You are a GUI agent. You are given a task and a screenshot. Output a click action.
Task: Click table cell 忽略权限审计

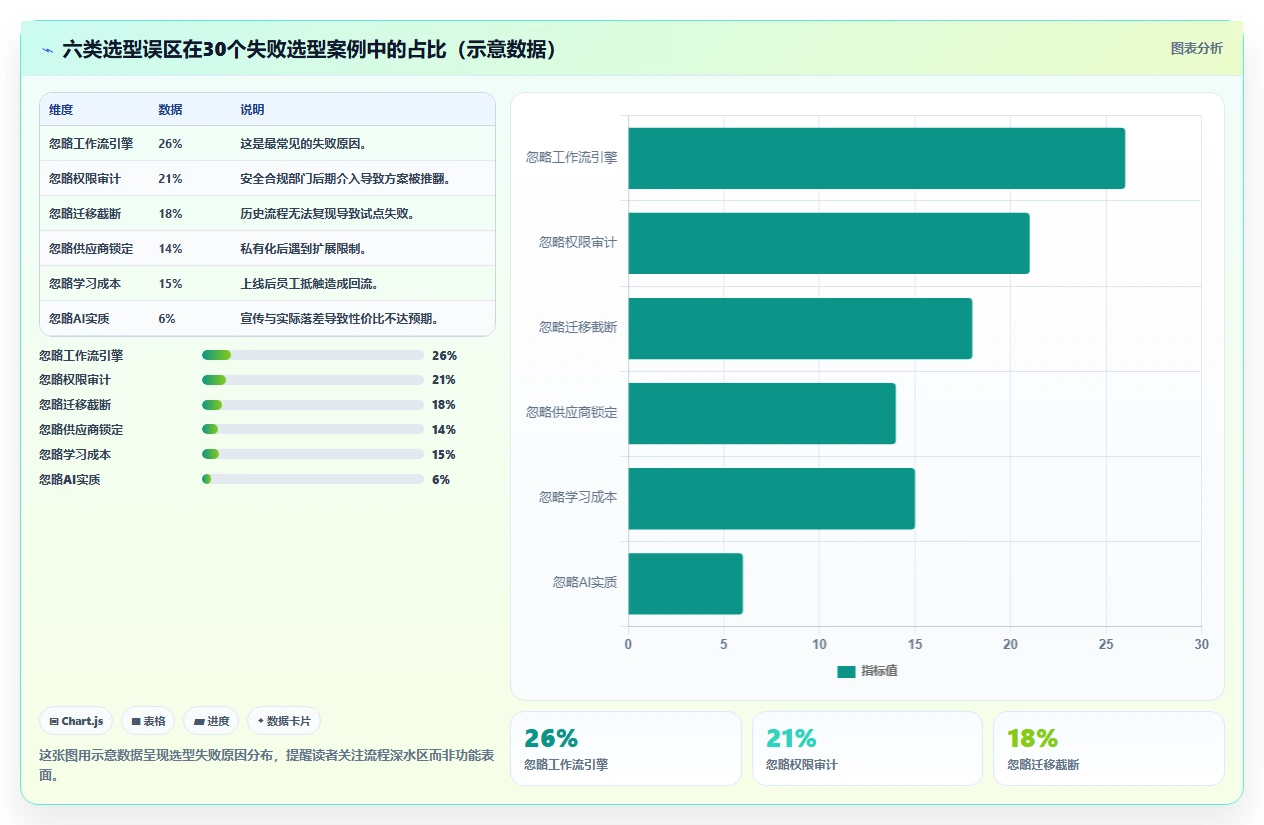pos(85,179)
